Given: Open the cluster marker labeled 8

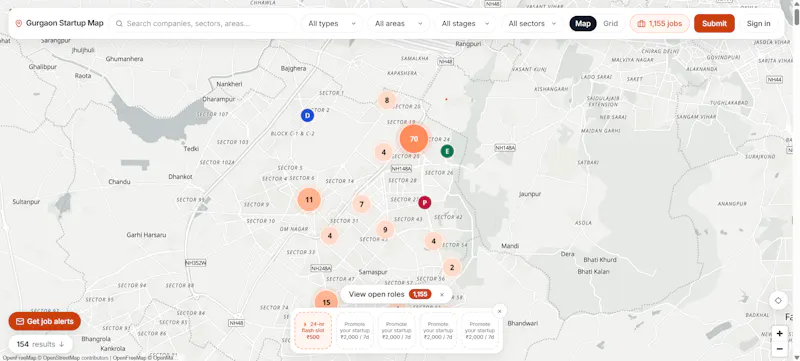Looking at the screenshot, I should pos(387,100).
